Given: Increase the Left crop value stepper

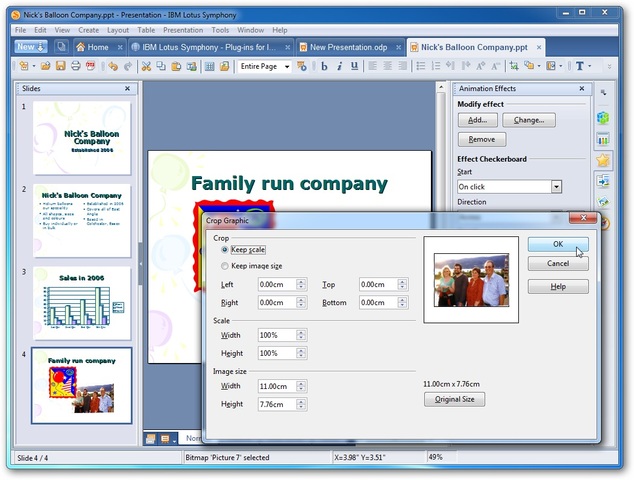Looking at the screenshot, I should (301, 282).
